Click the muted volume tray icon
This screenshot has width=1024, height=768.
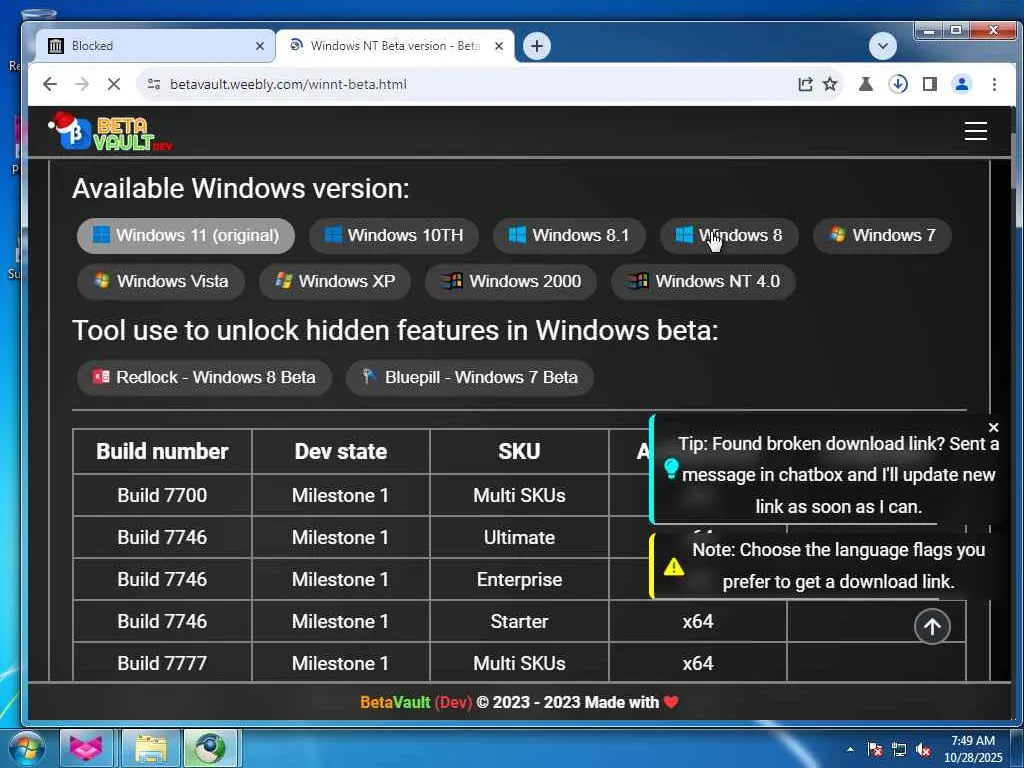(923, 749)
